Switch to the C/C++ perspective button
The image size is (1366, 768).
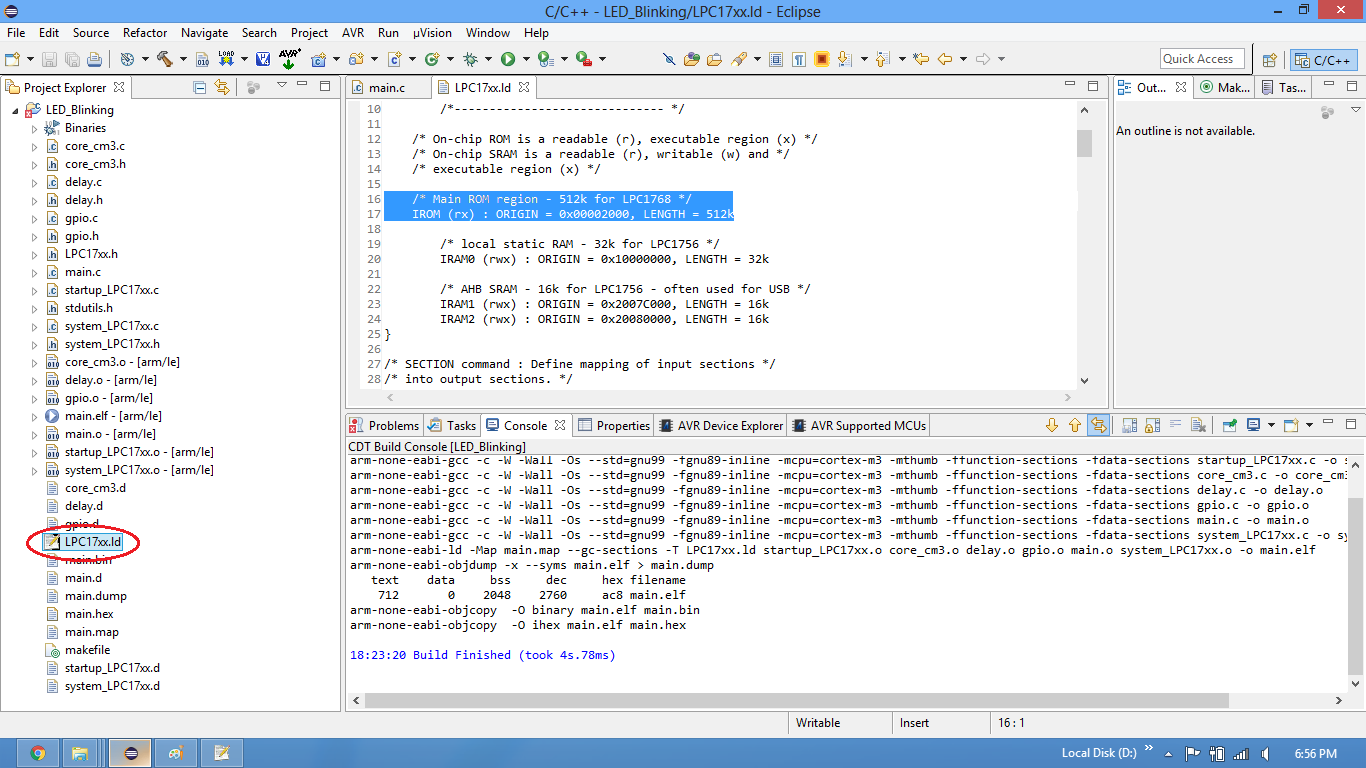[1323, 60]
